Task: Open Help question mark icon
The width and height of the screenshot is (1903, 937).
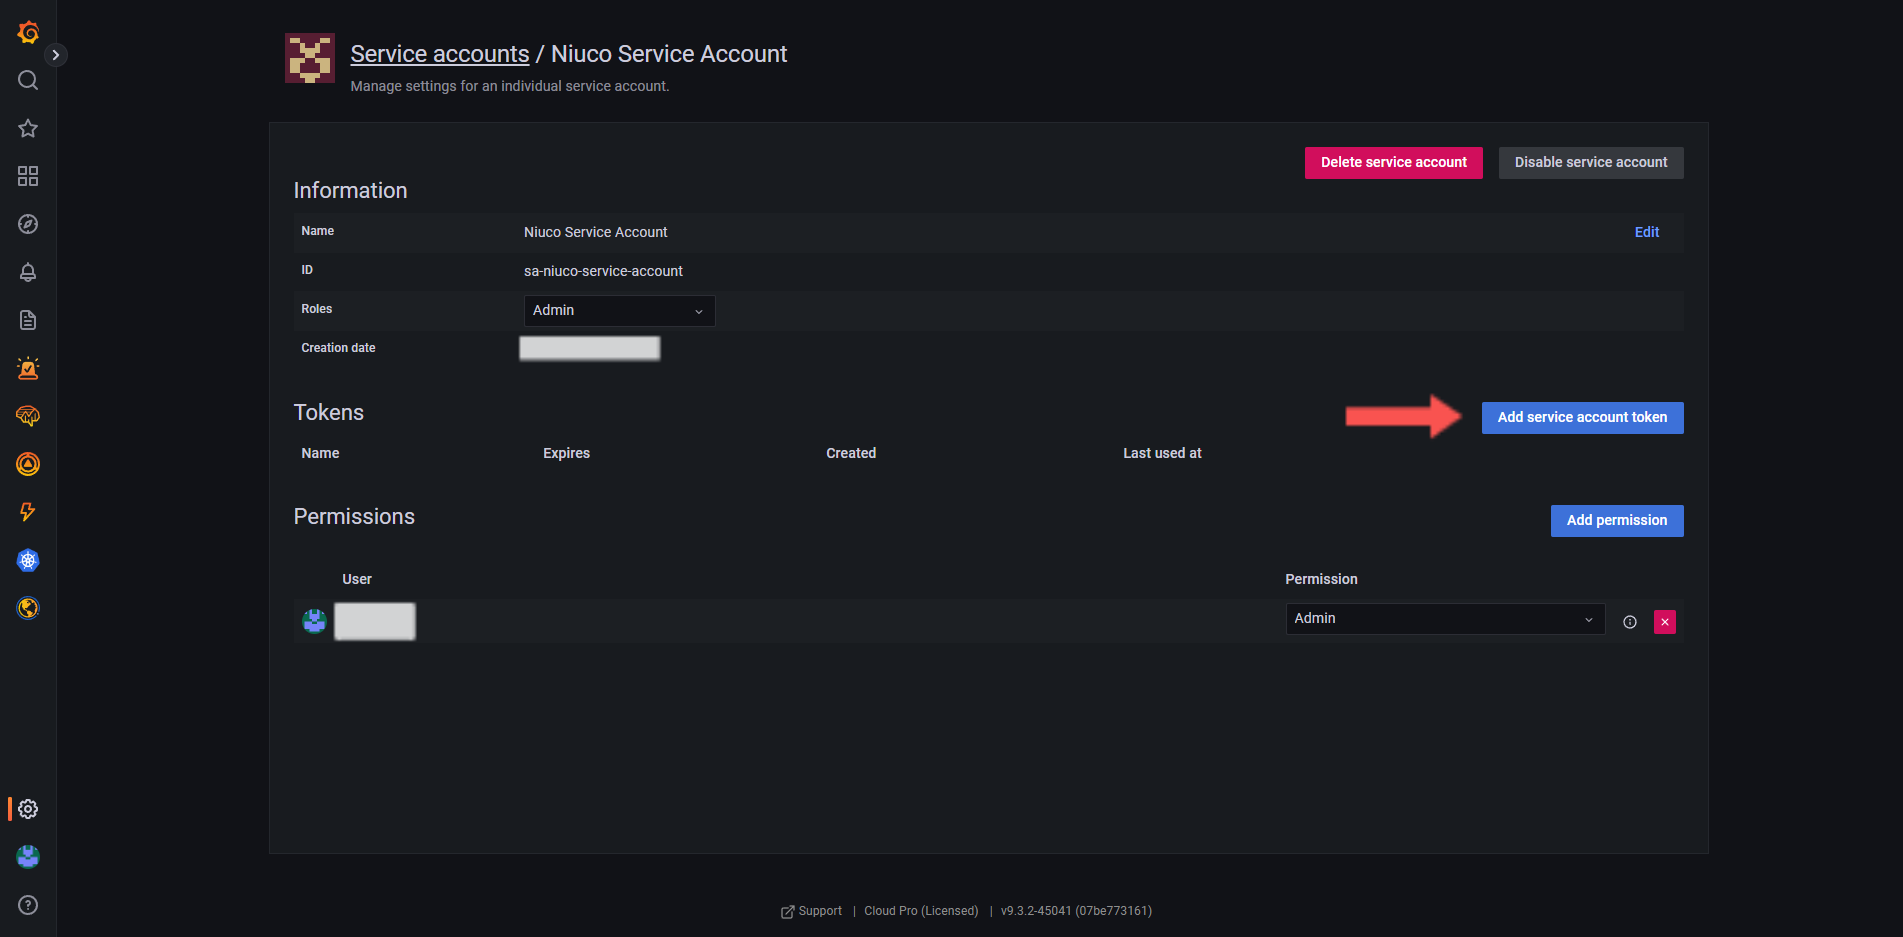Action: coord(28,905)
